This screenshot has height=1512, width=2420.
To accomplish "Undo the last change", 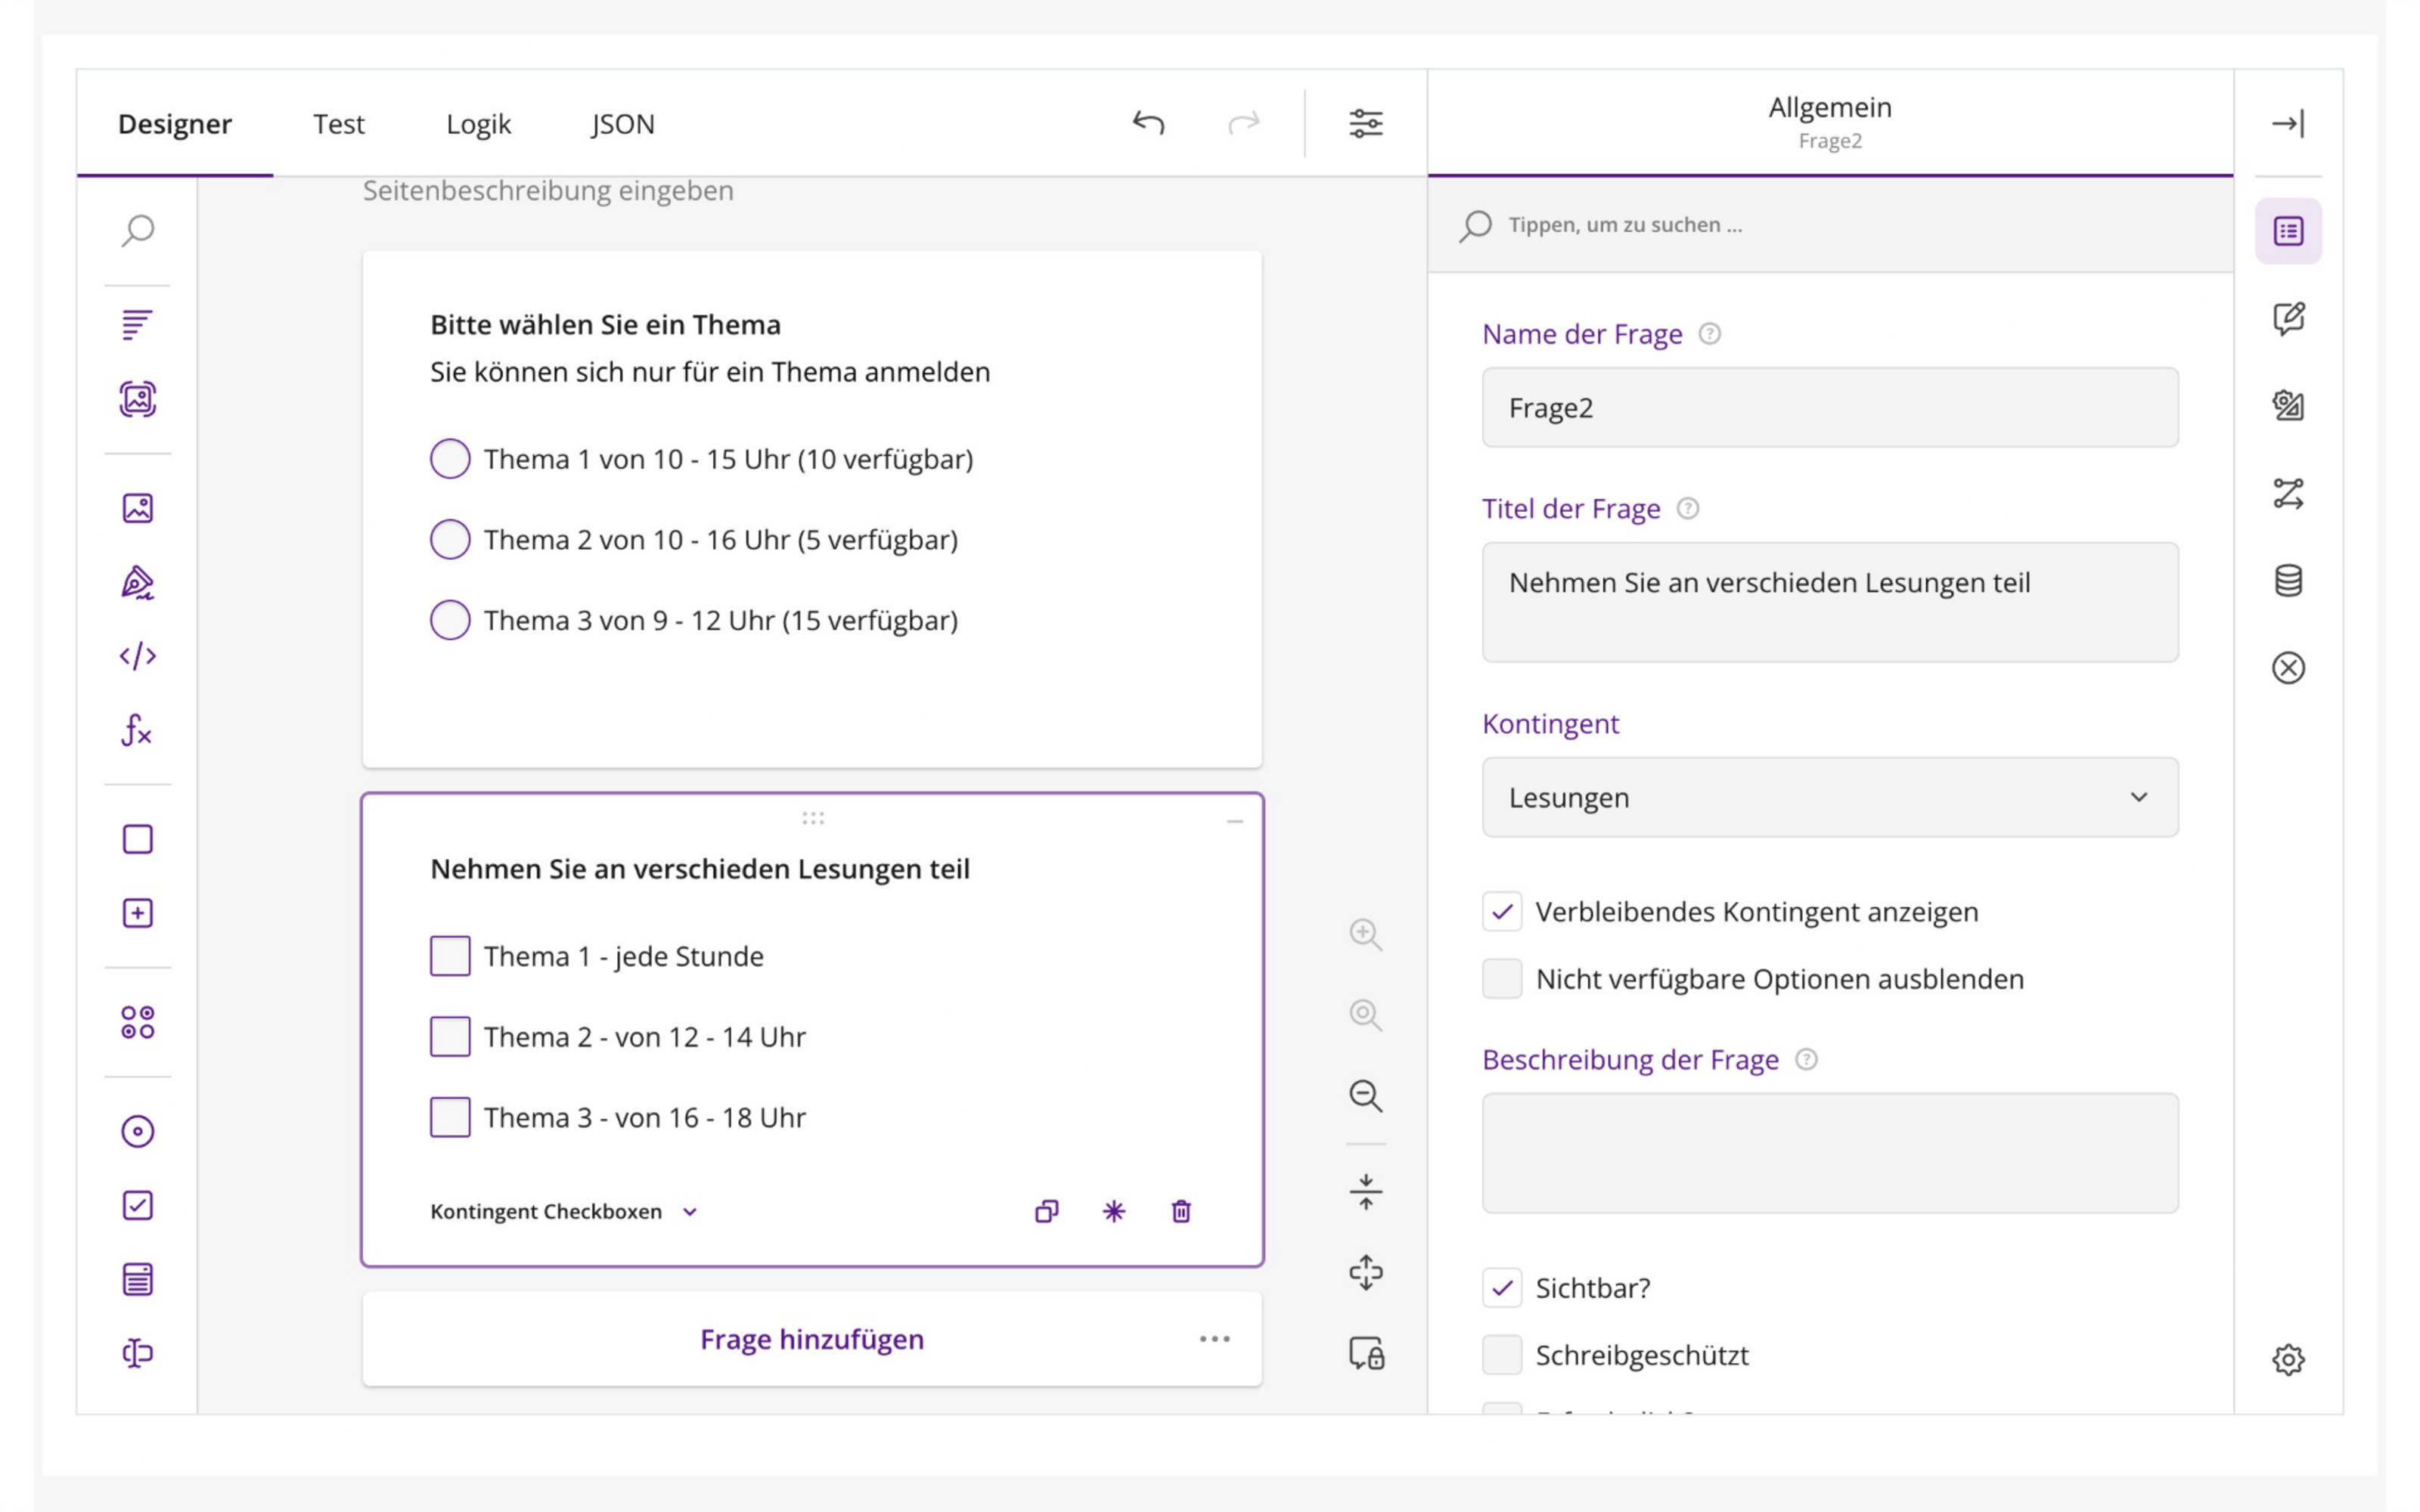I will click(1149, 123).
